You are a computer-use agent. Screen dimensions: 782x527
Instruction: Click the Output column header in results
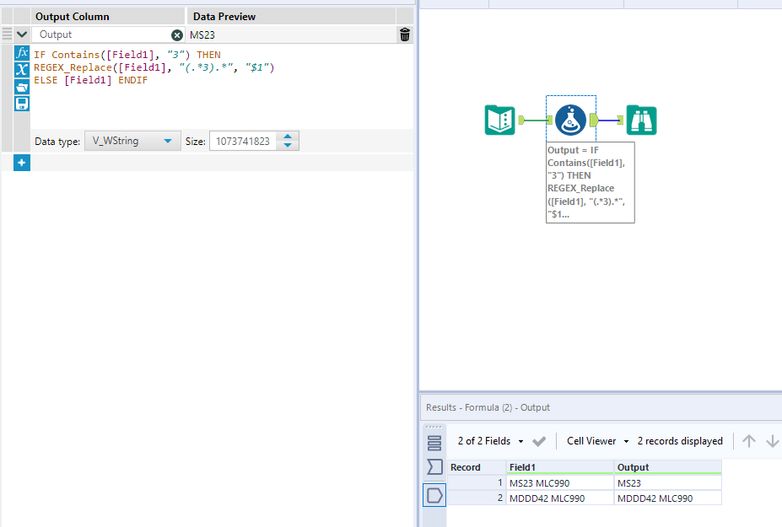(x=668, y=467)
